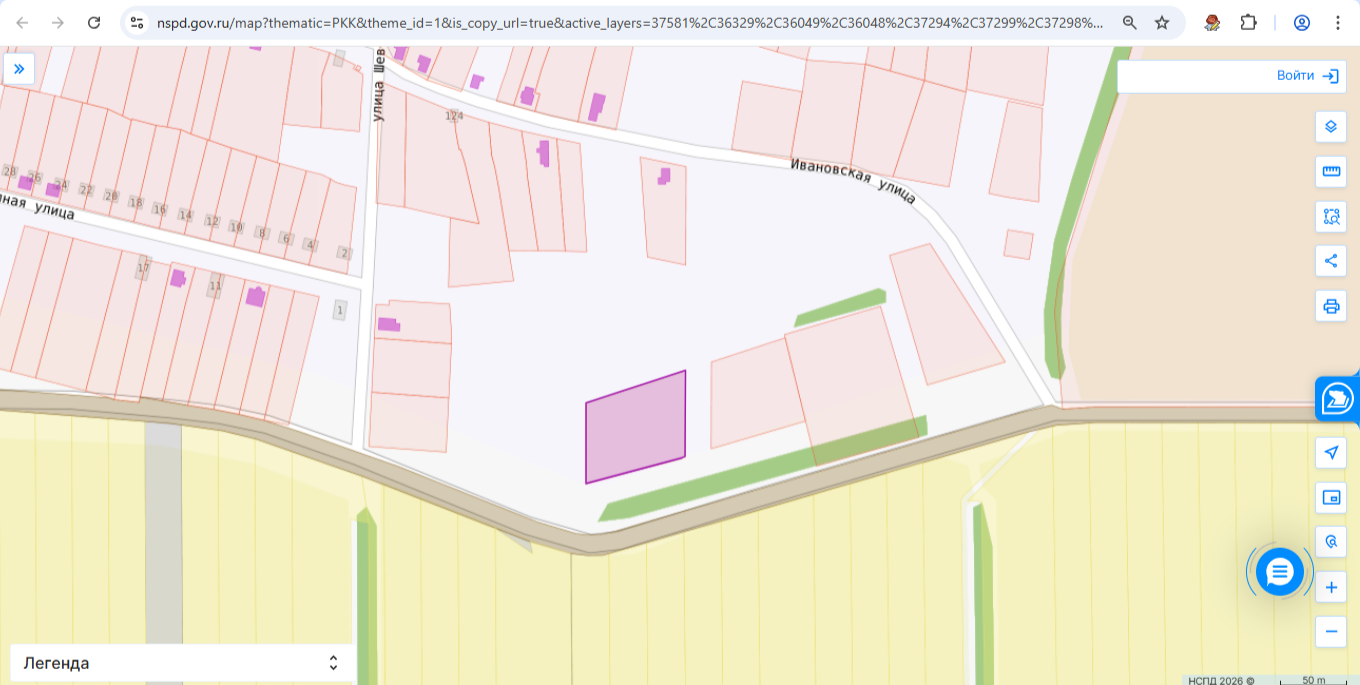Activate the search-in-area selection tool

(x=1331, y=217)
